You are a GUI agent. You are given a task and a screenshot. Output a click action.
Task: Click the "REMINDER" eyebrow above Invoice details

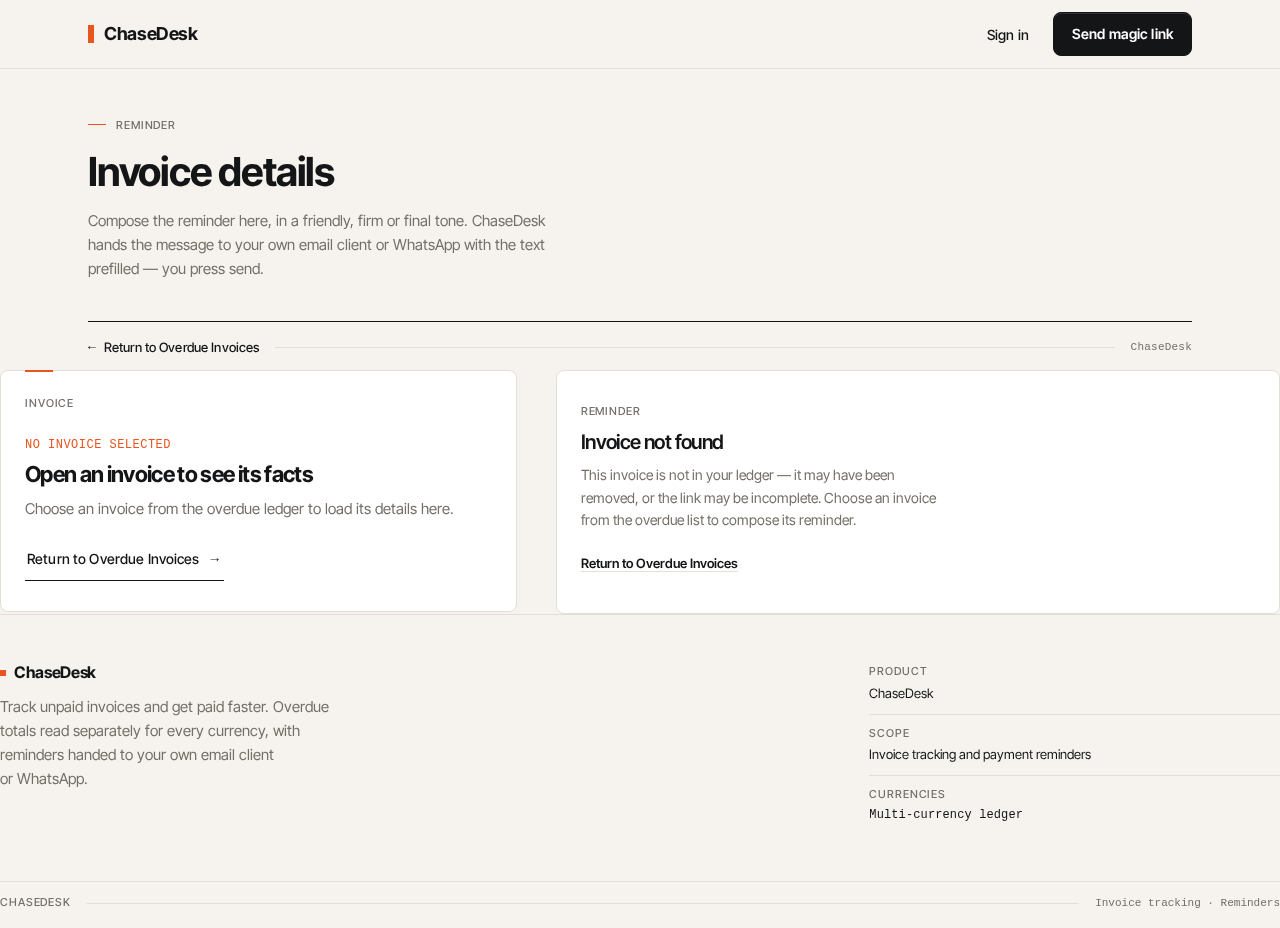[145, 125]
